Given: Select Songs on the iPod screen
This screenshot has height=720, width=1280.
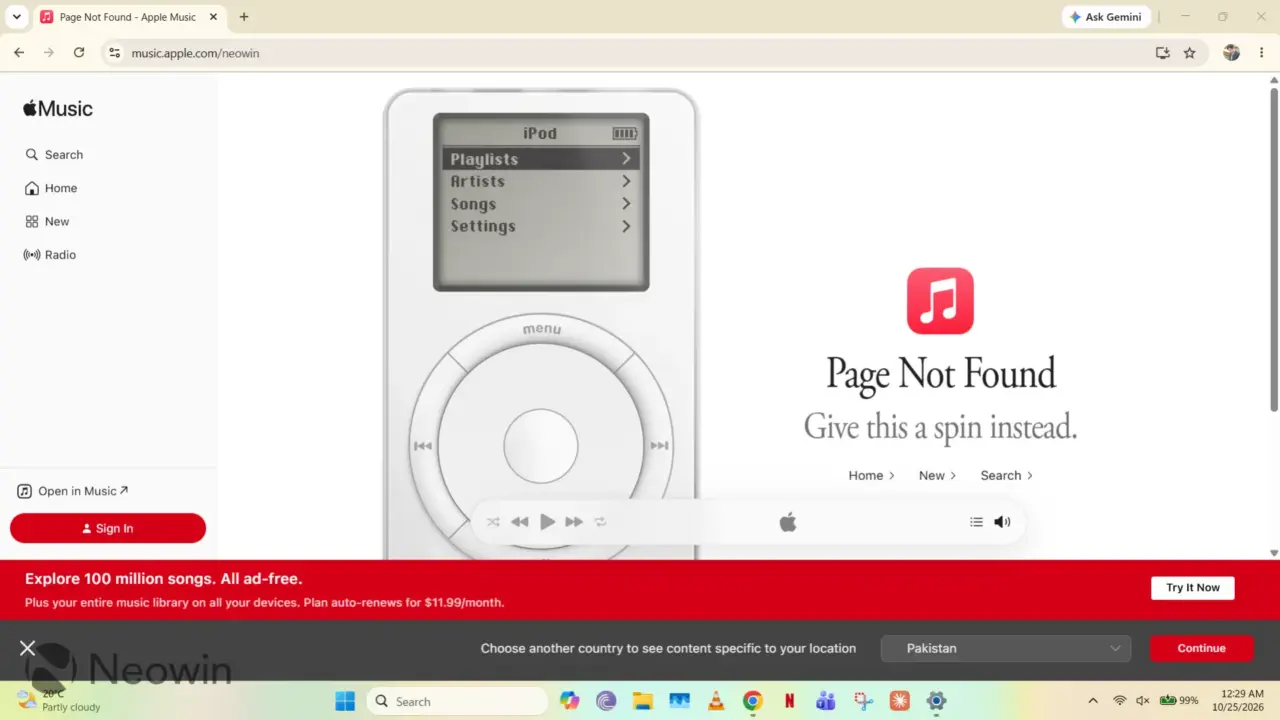Looking at the screenshot, I should coord(541,204).
